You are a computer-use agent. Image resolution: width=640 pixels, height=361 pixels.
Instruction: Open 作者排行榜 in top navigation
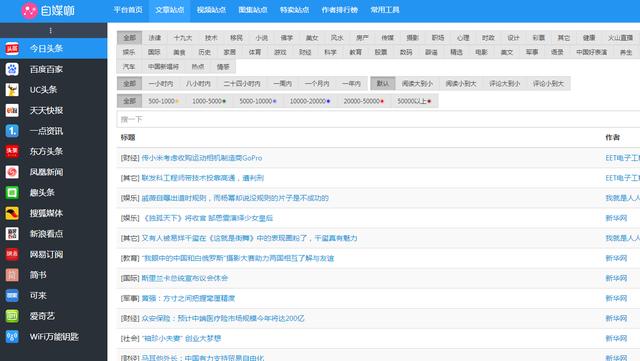point(340,10)
